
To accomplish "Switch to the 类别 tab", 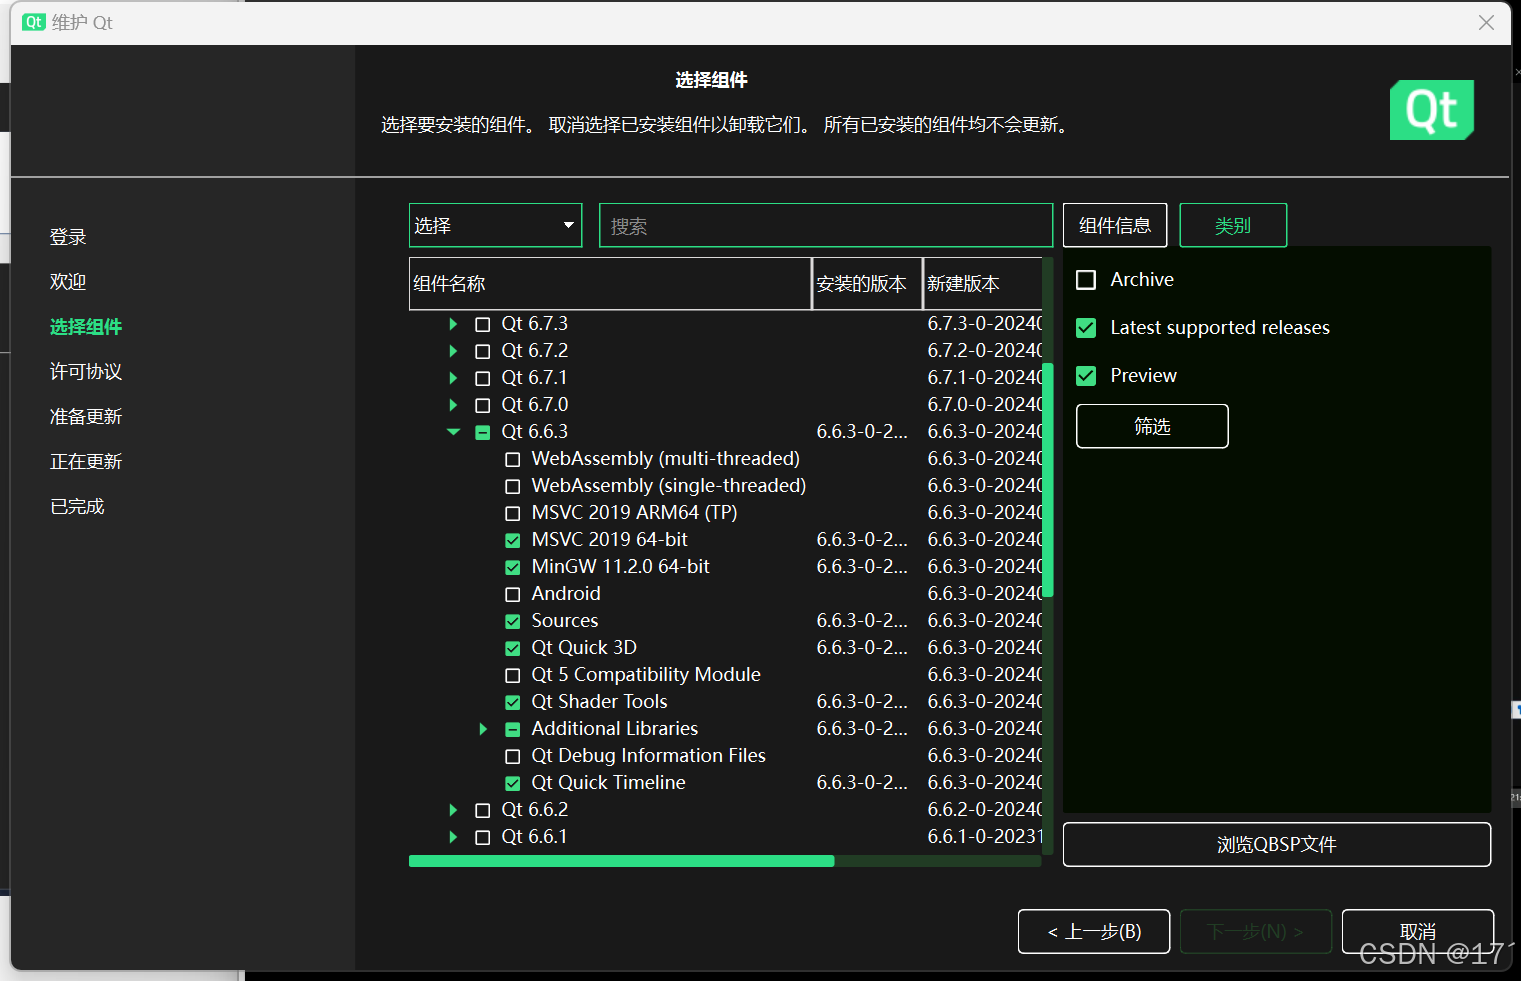I will pos(1233,225).
